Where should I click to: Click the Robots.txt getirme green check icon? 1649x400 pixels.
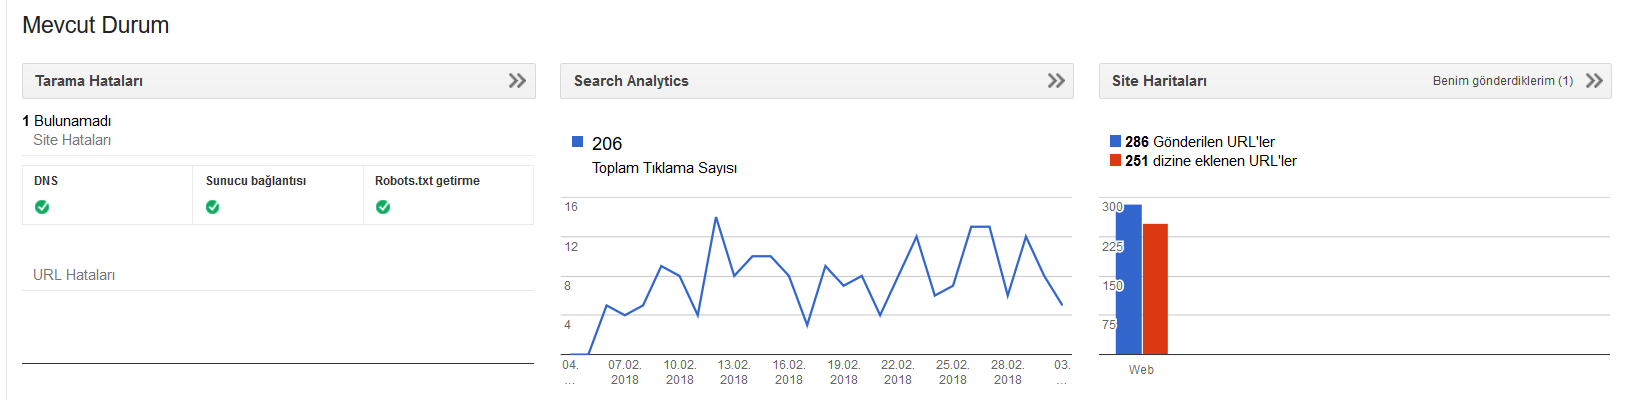tap(383, 207)
